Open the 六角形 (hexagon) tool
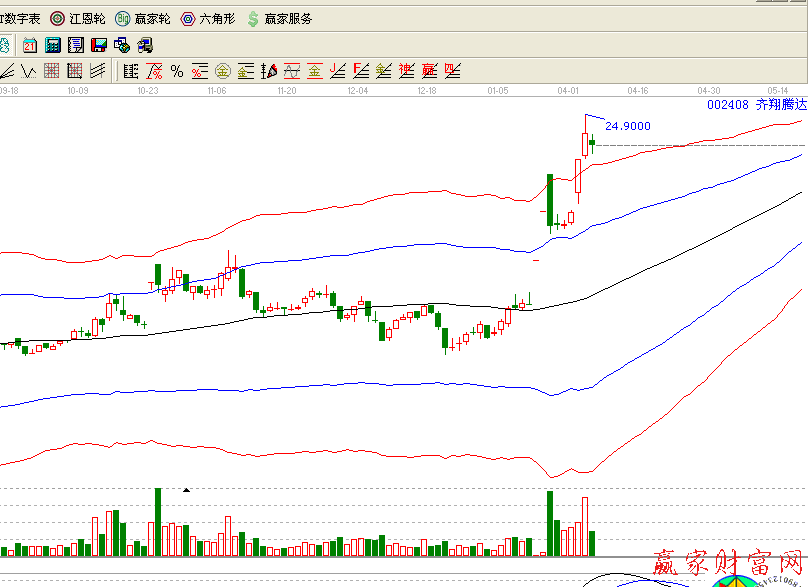Viewport: 808px width, 587px height. pos(207,18)
